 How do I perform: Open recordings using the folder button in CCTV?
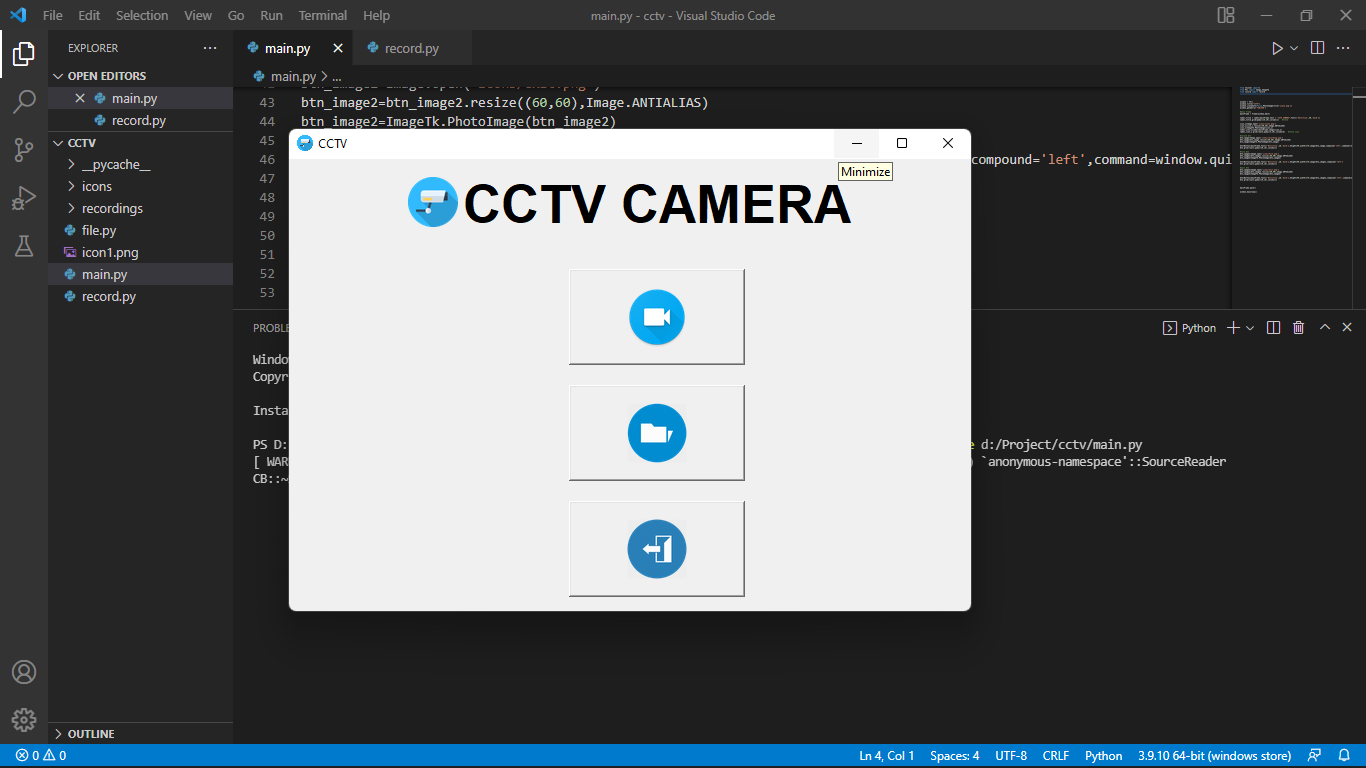[x=656, y=432]
